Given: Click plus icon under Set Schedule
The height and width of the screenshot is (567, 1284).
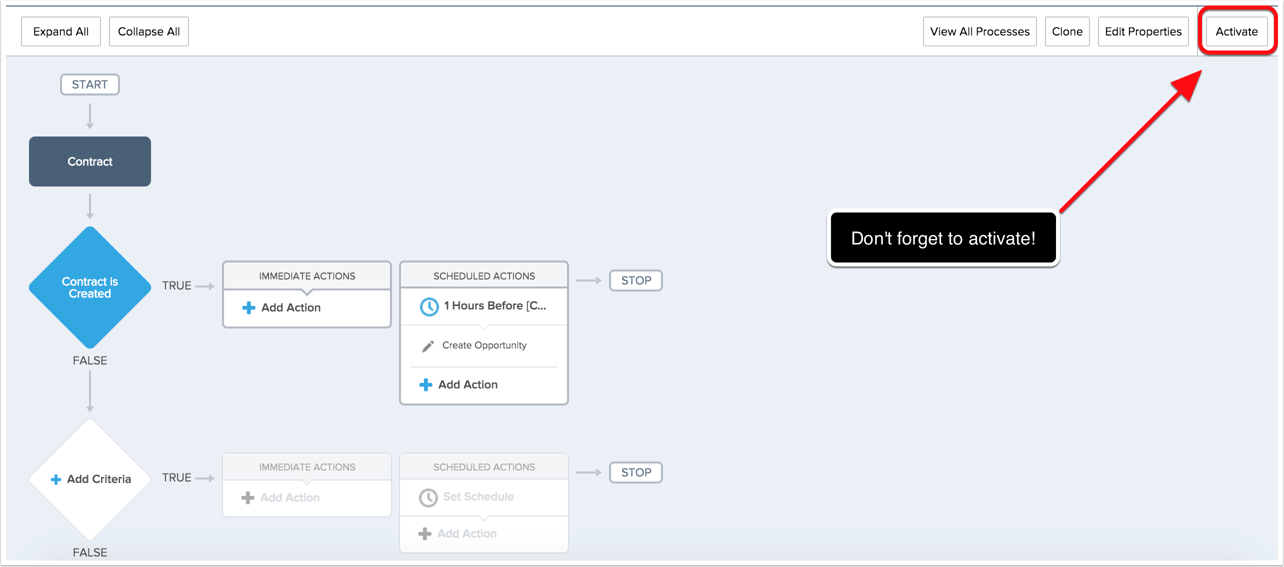Looking at the screenshot, I should point(425,534).
